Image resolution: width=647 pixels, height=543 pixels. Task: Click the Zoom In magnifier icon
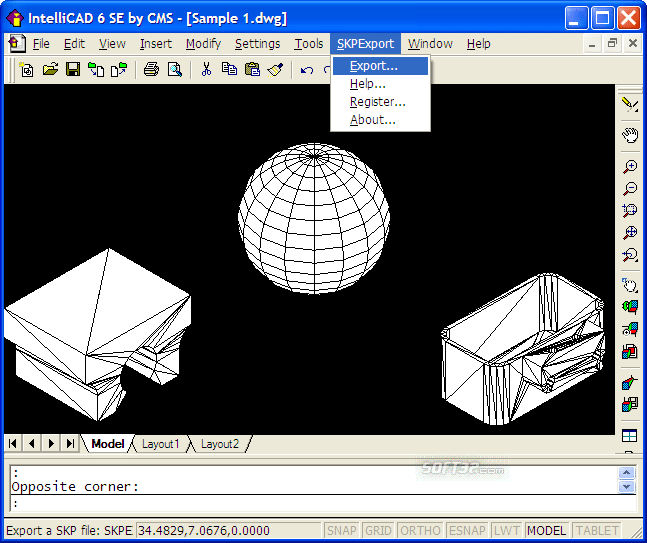[x=630, y=167]
